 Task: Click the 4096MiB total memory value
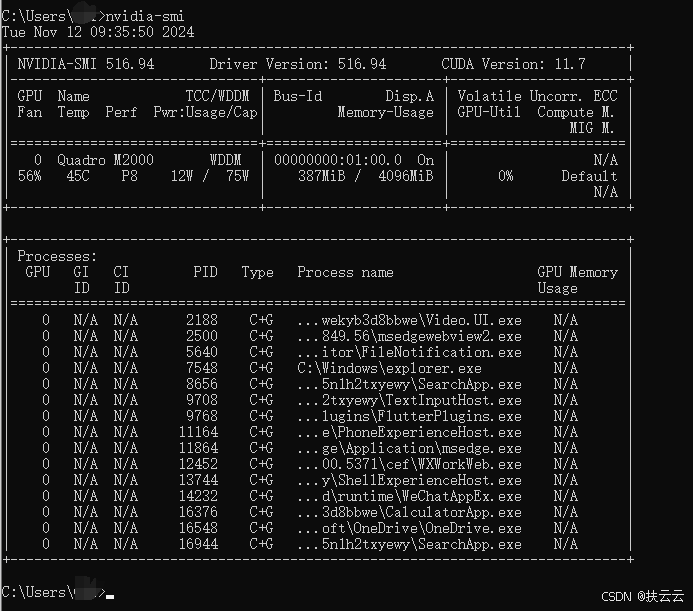click(406, 176)
